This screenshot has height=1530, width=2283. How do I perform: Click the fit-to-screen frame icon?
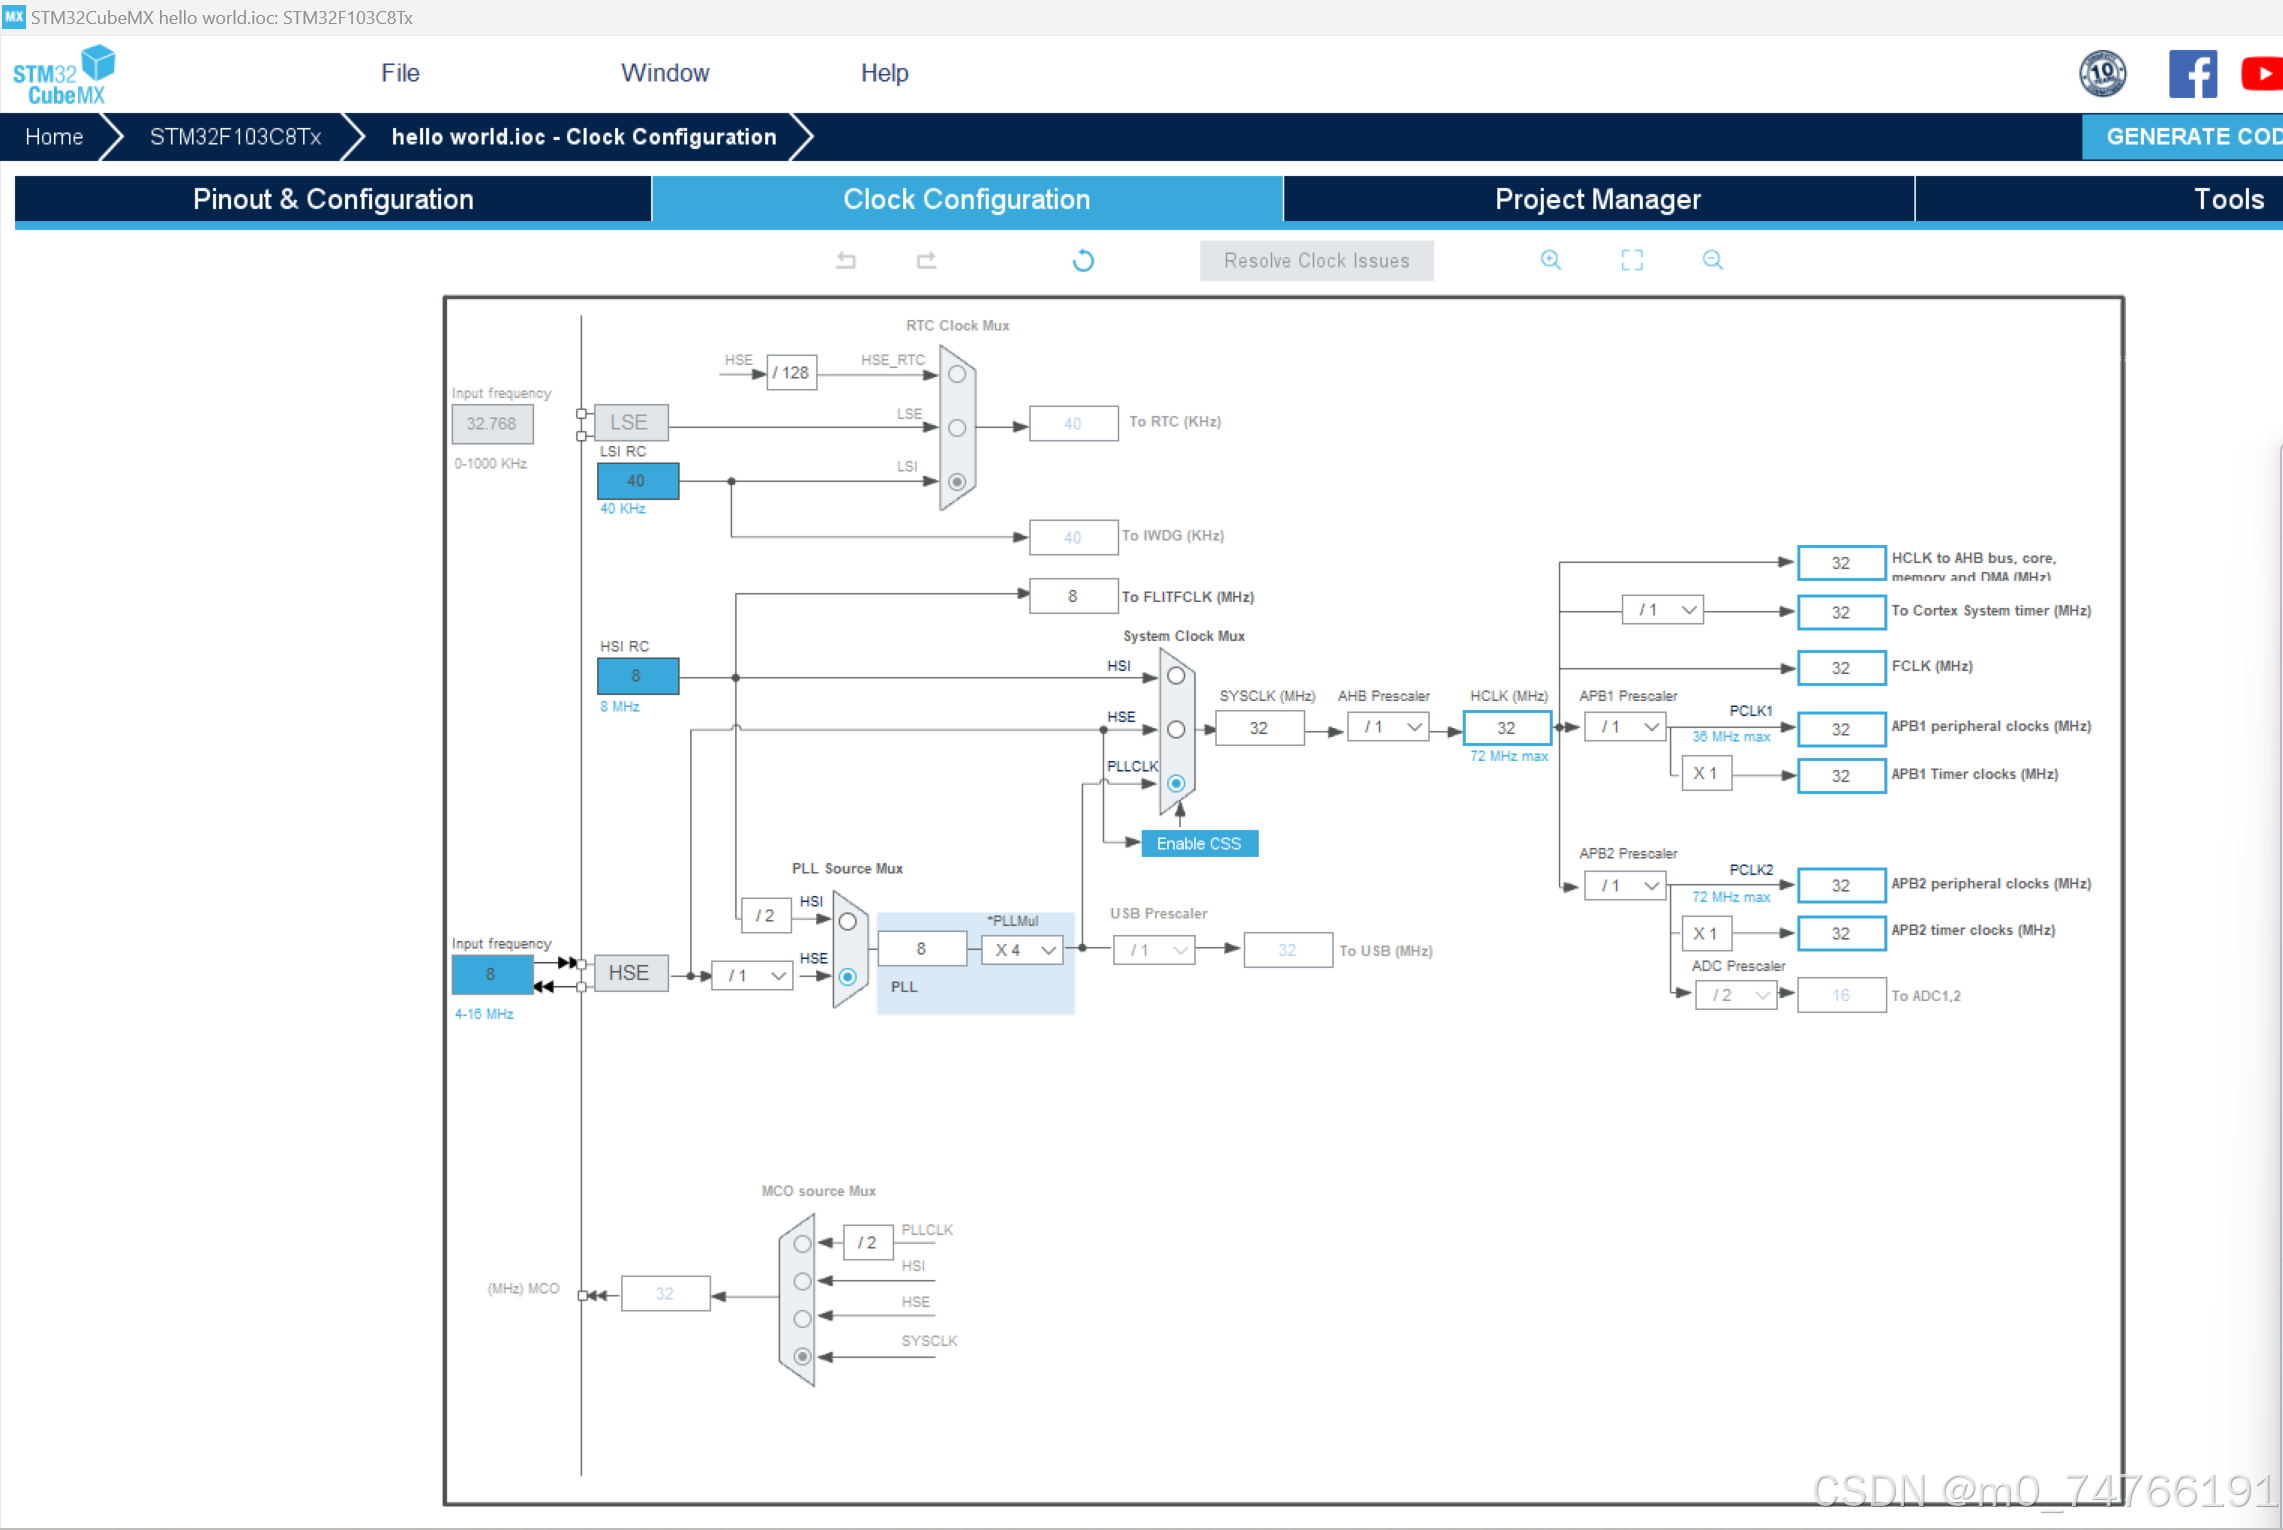pyautogui.click(x=1632, y=260)
